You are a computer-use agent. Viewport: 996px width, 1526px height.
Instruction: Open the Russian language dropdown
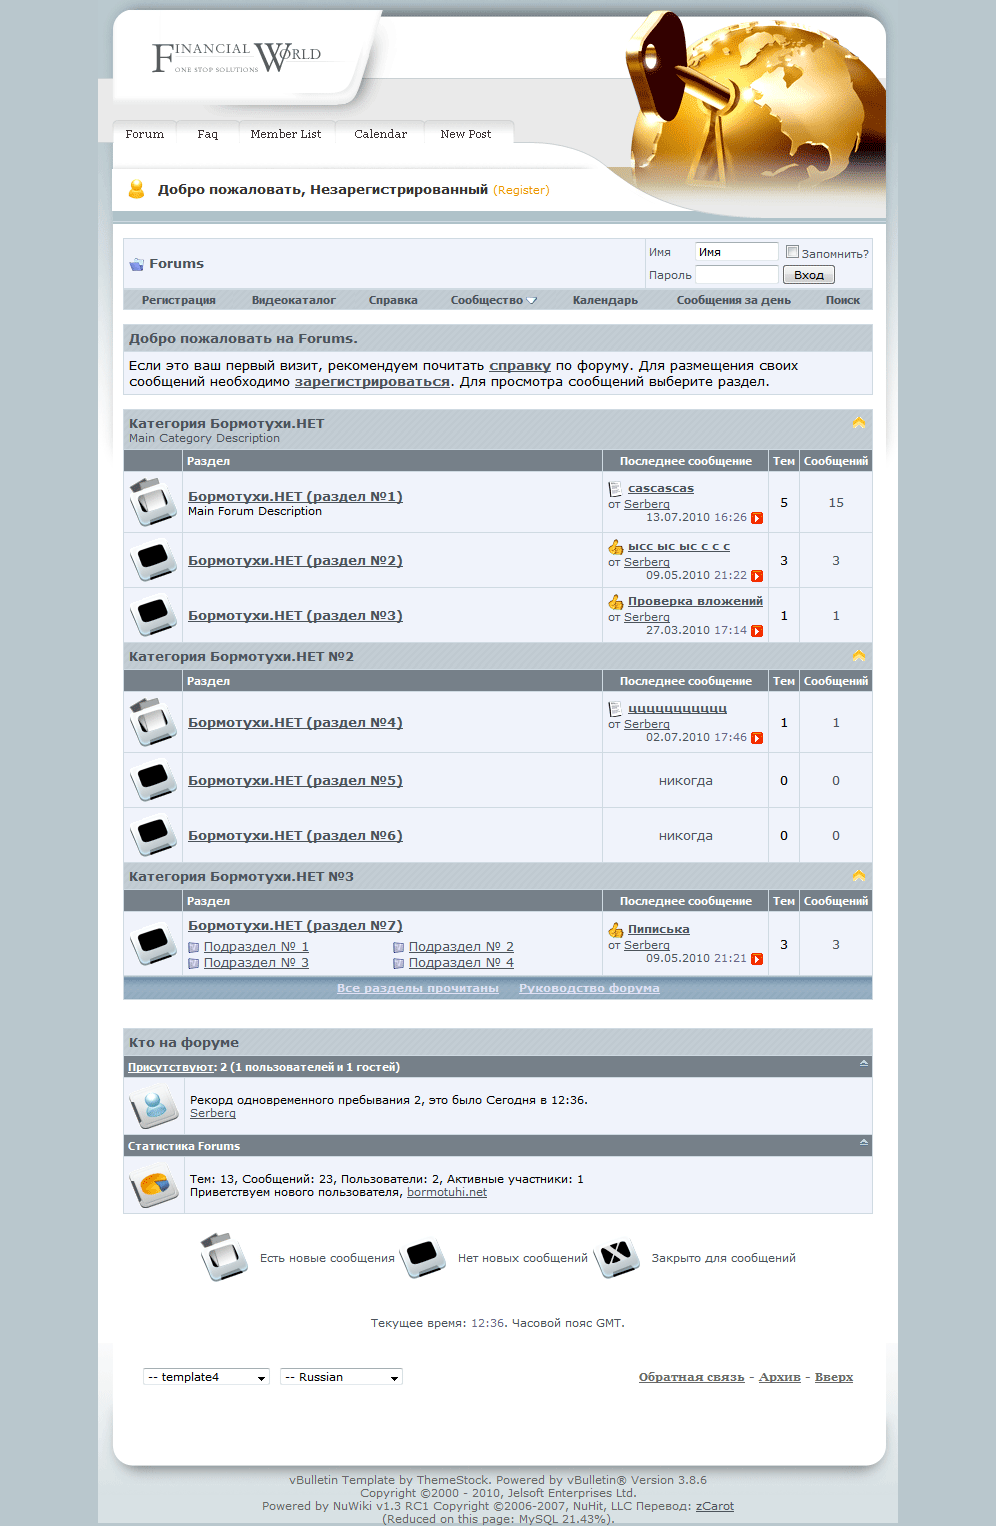point(341,1377)
